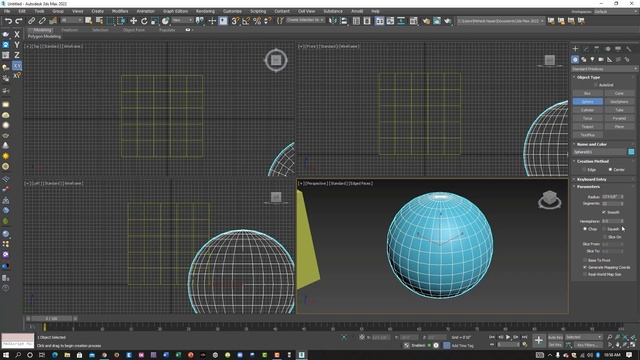Click the Auto Key button
The height and width of the screenshot is (360, 640).
tap(555, 337)
